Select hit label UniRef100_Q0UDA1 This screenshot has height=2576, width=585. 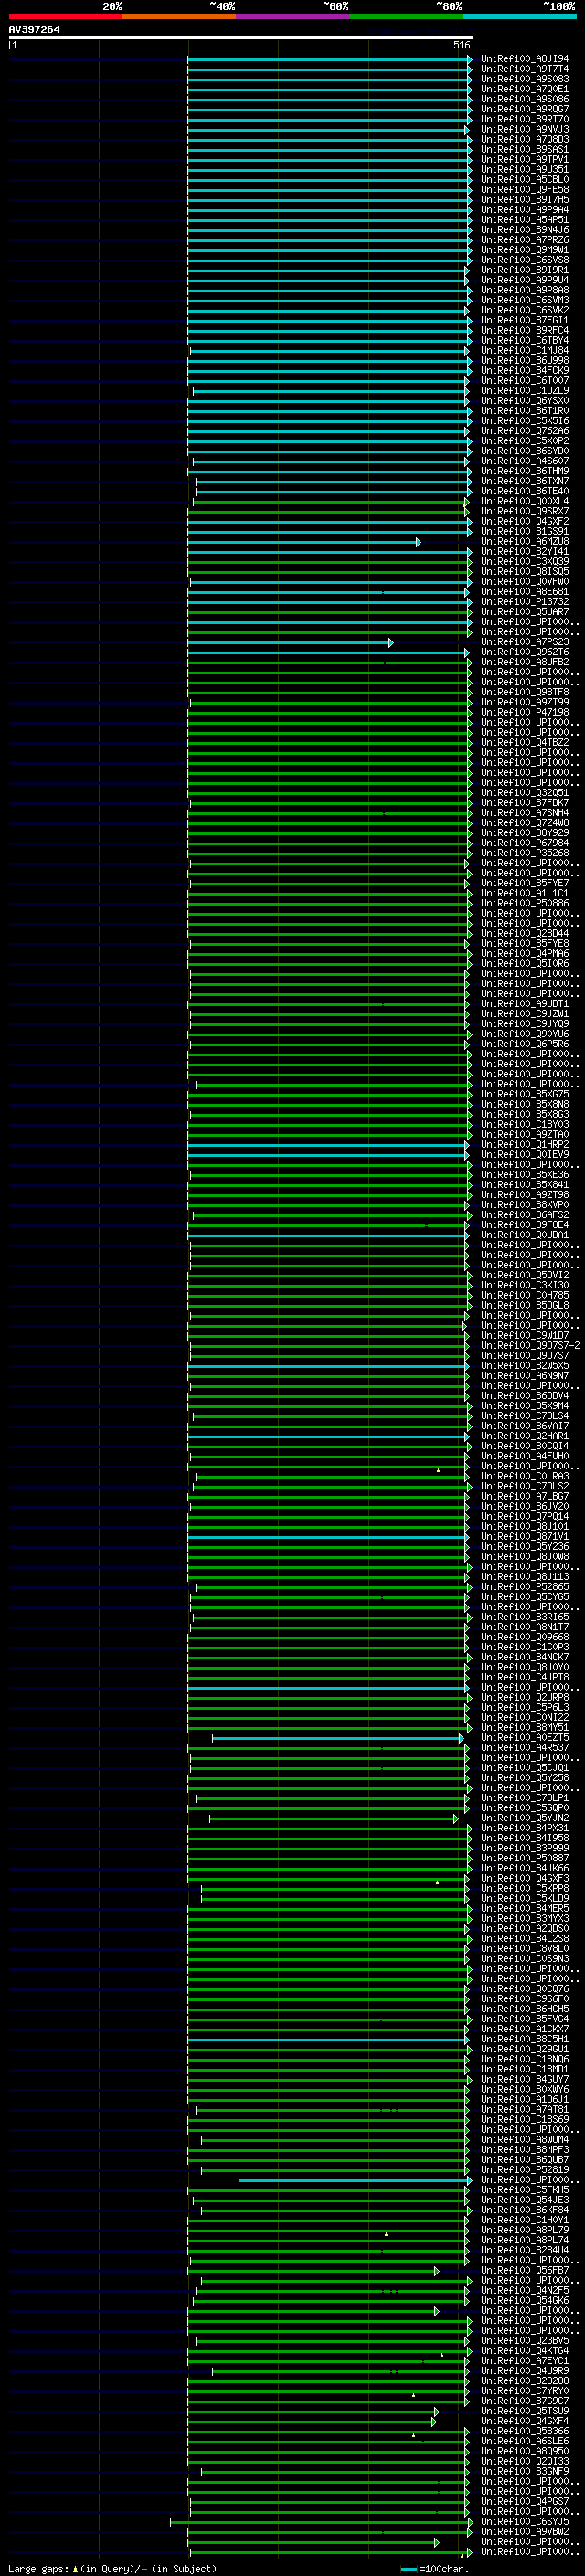click(525, 1235)
